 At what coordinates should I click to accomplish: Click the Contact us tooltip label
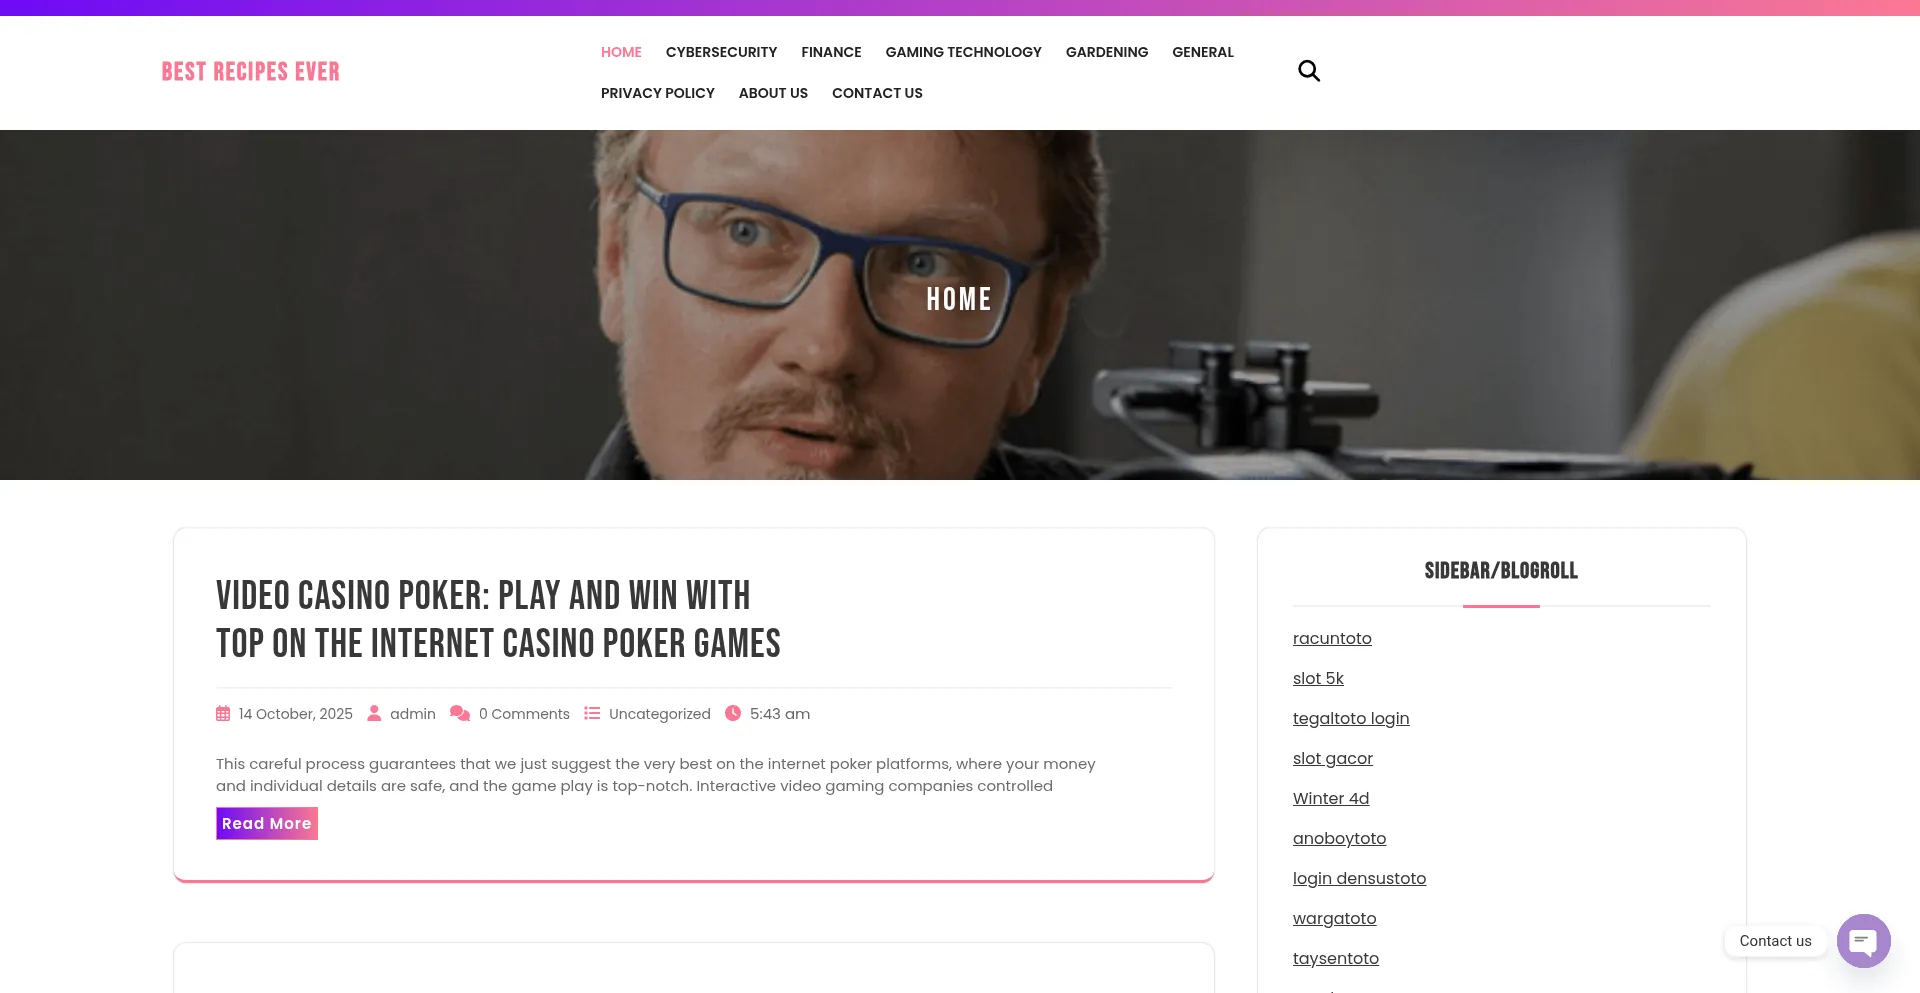pos(1775,941)
